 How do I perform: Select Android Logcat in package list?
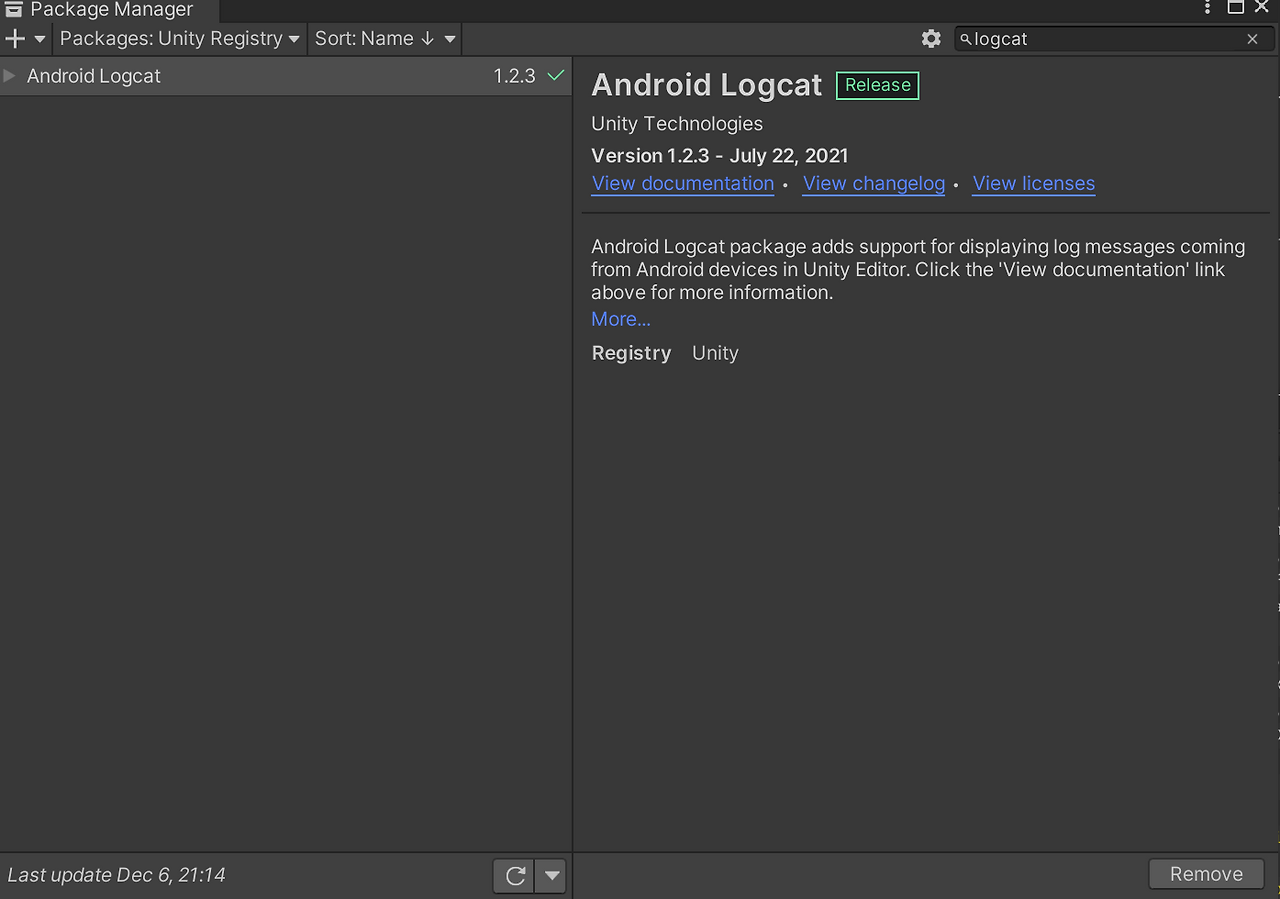point(285,76)
